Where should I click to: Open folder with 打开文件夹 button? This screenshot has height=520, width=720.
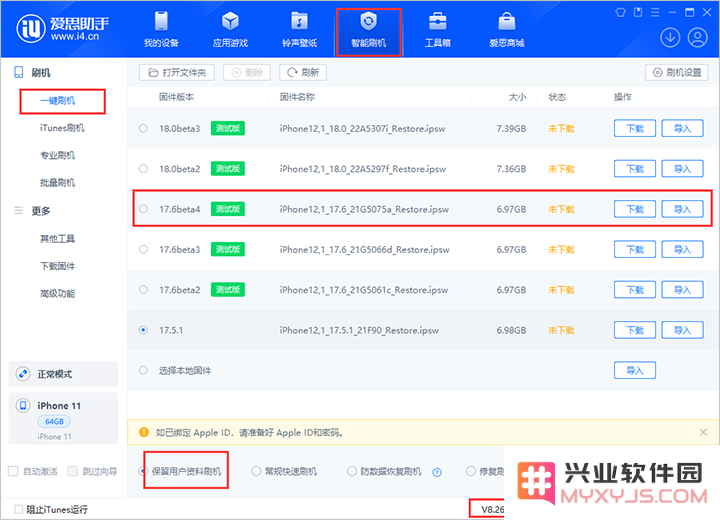coord(177,72)
